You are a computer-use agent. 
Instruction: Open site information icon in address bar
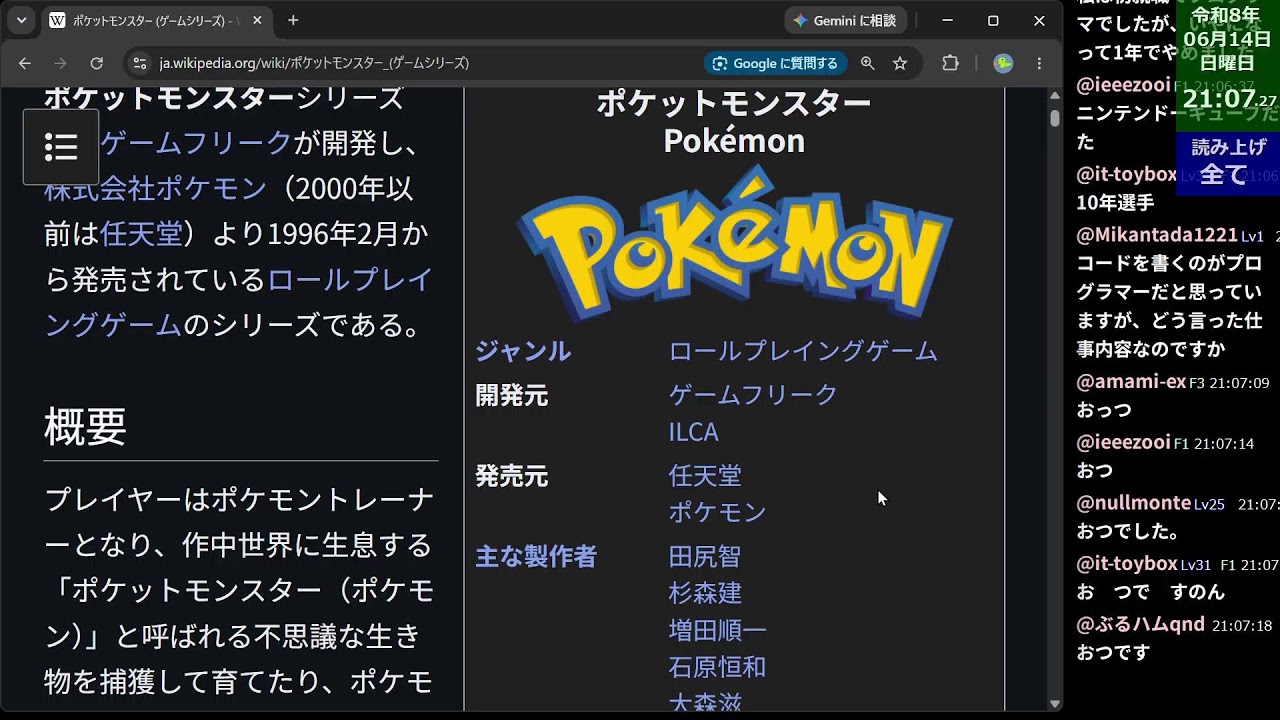140,63
